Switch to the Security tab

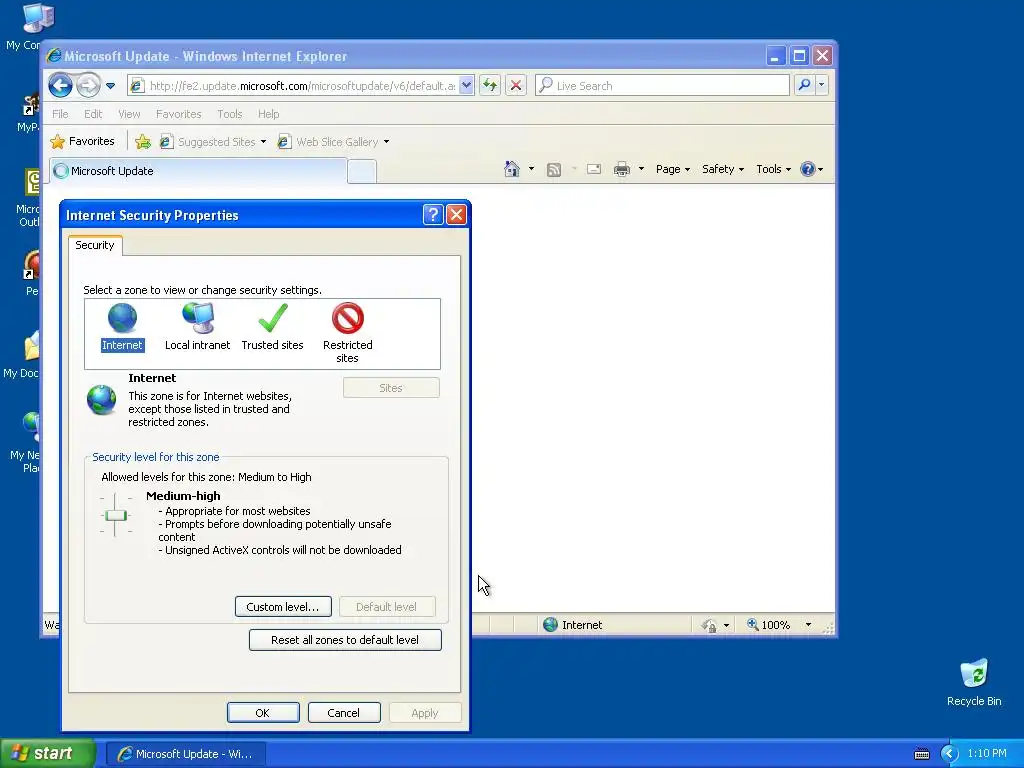pos(95,245)
